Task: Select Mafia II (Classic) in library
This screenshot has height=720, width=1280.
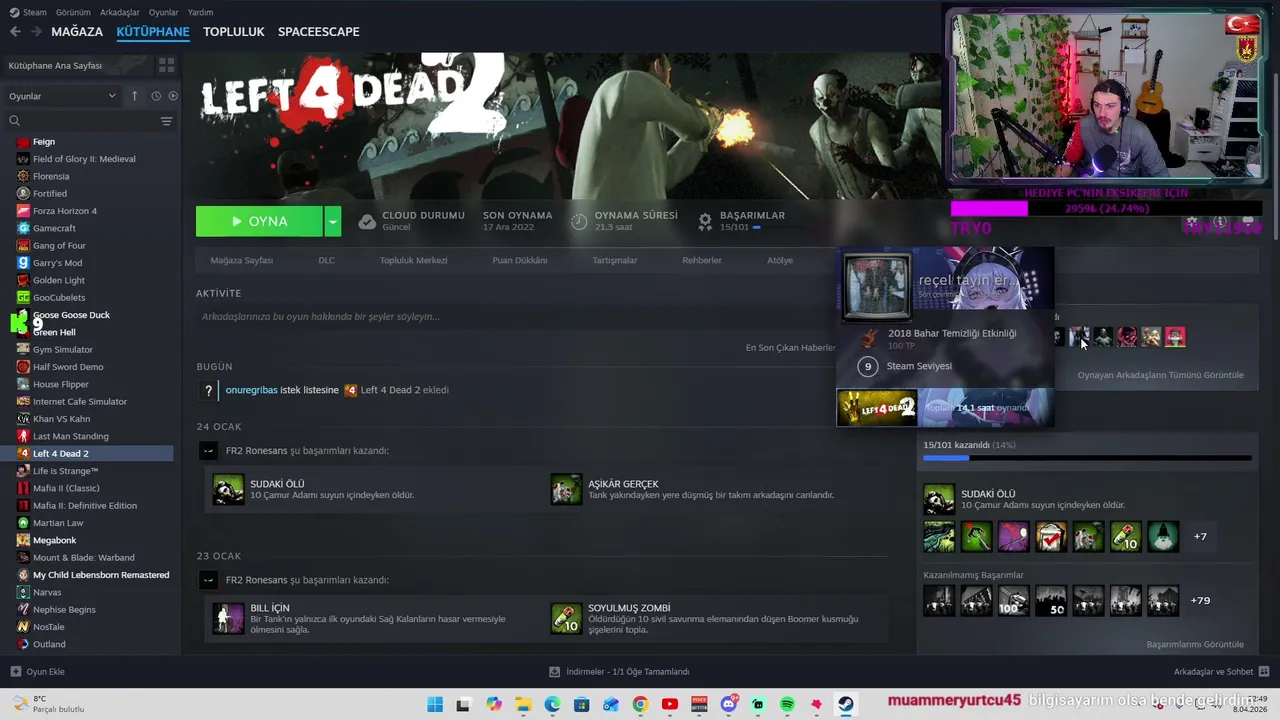Action: point(66,488)
